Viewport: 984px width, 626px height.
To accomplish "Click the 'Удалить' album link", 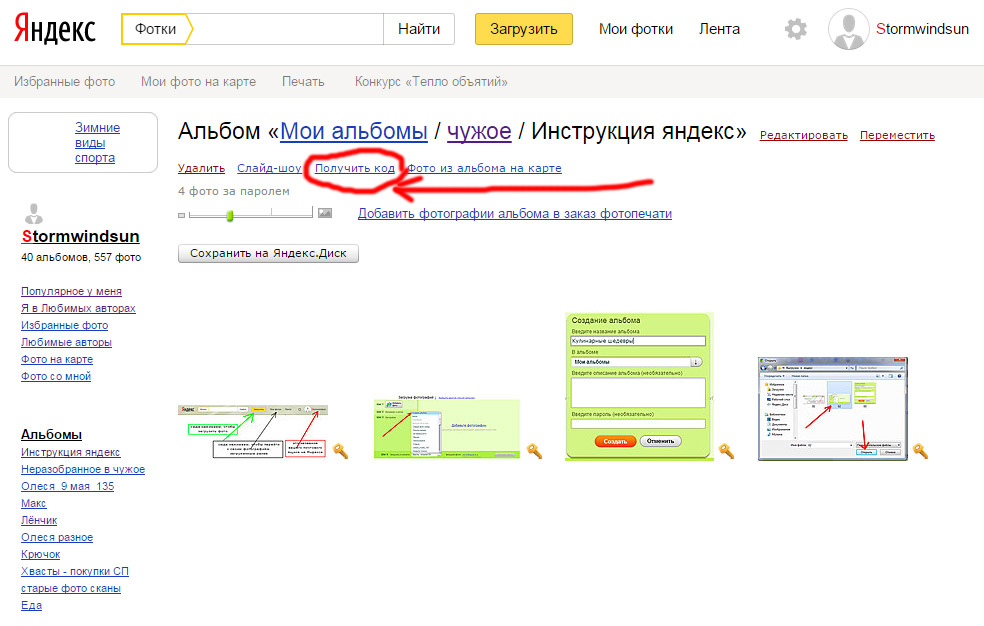I will [x=201, y=168].
